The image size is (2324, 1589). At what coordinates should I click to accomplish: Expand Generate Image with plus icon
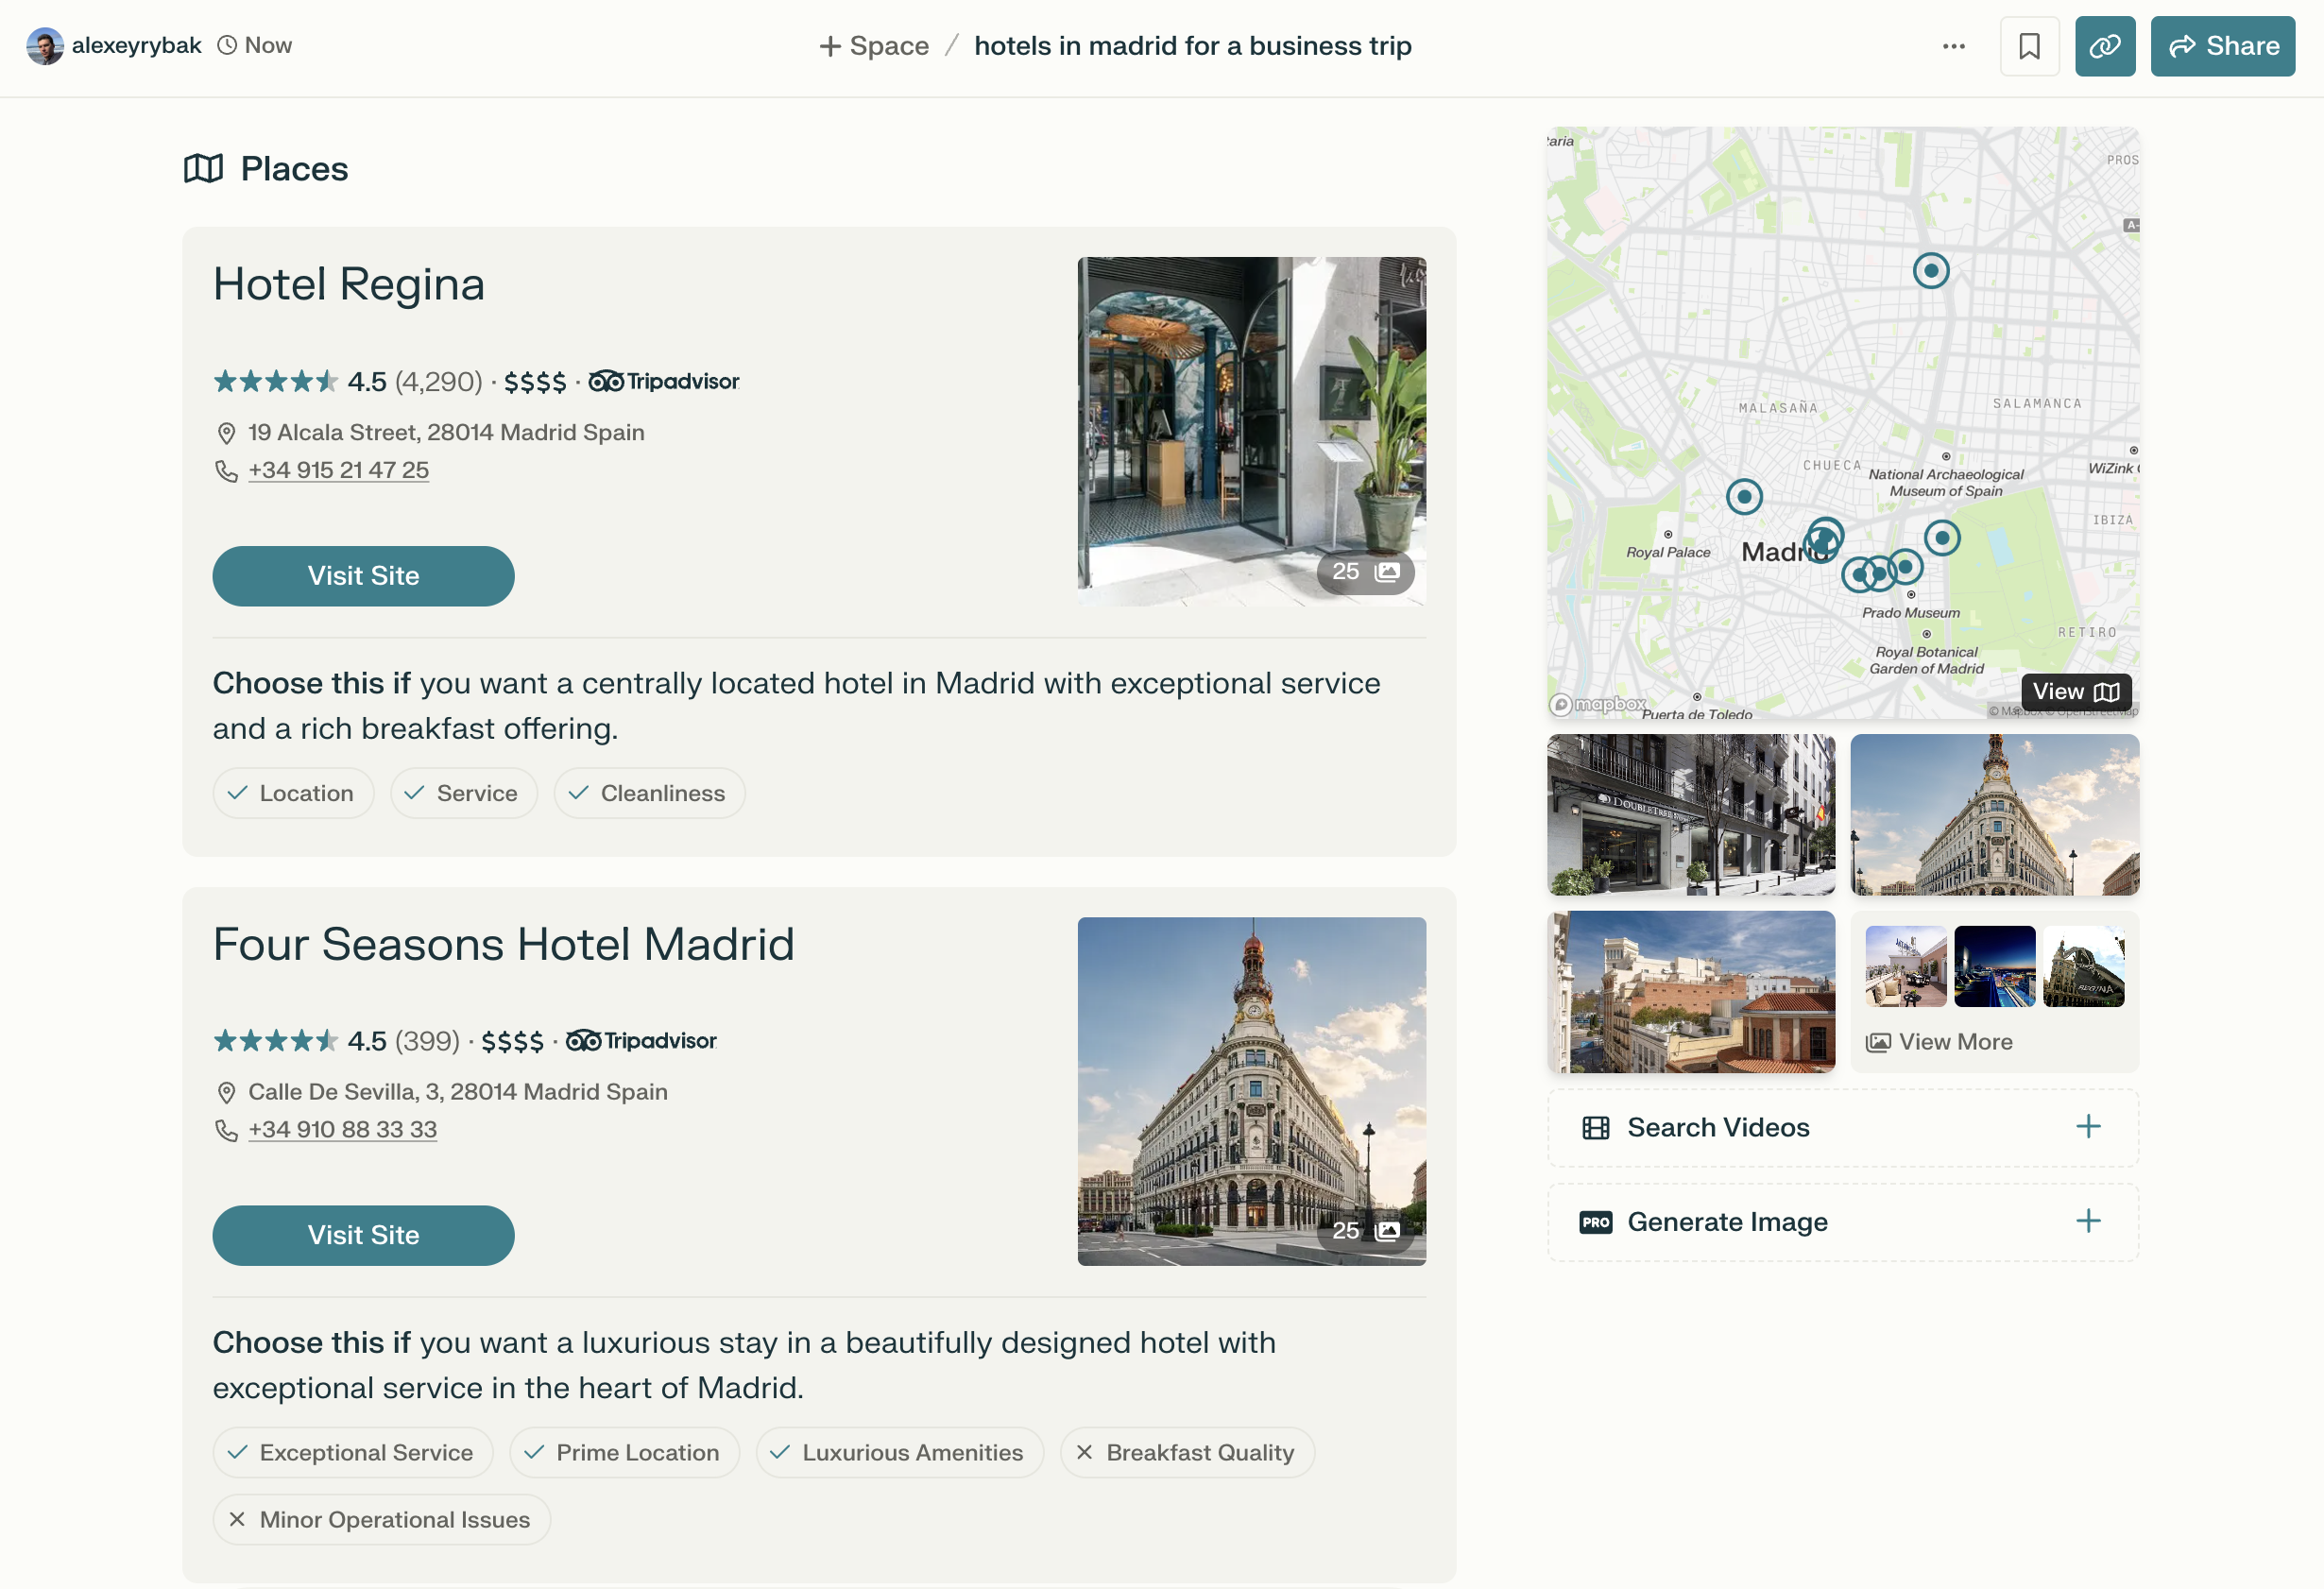click(2088, 1221)
